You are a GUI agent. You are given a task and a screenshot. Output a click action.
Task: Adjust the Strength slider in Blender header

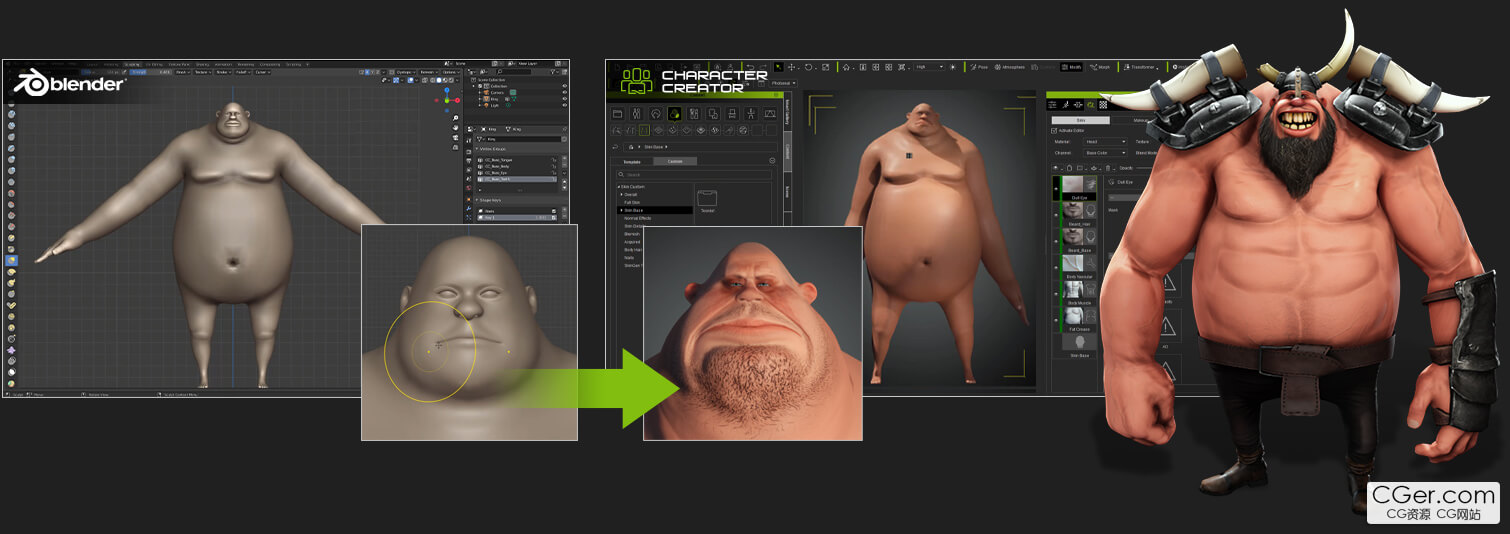[x=151, y=72]
